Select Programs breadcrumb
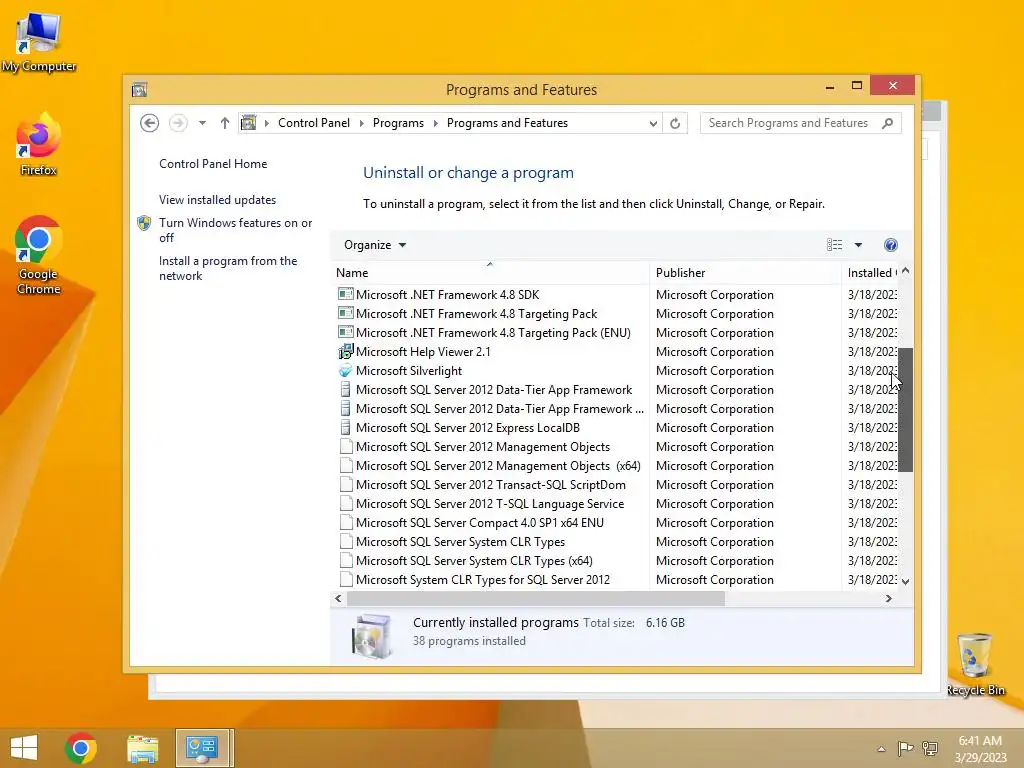The height and width of the screenshot is (768, 1024). (x=398, y=123)
